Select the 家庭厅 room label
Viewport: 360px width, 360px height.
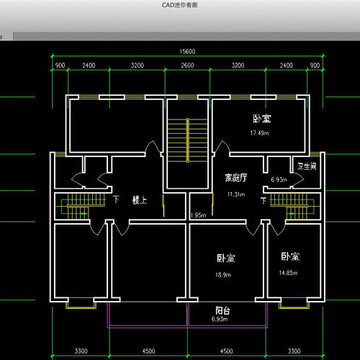coord(236,178)
